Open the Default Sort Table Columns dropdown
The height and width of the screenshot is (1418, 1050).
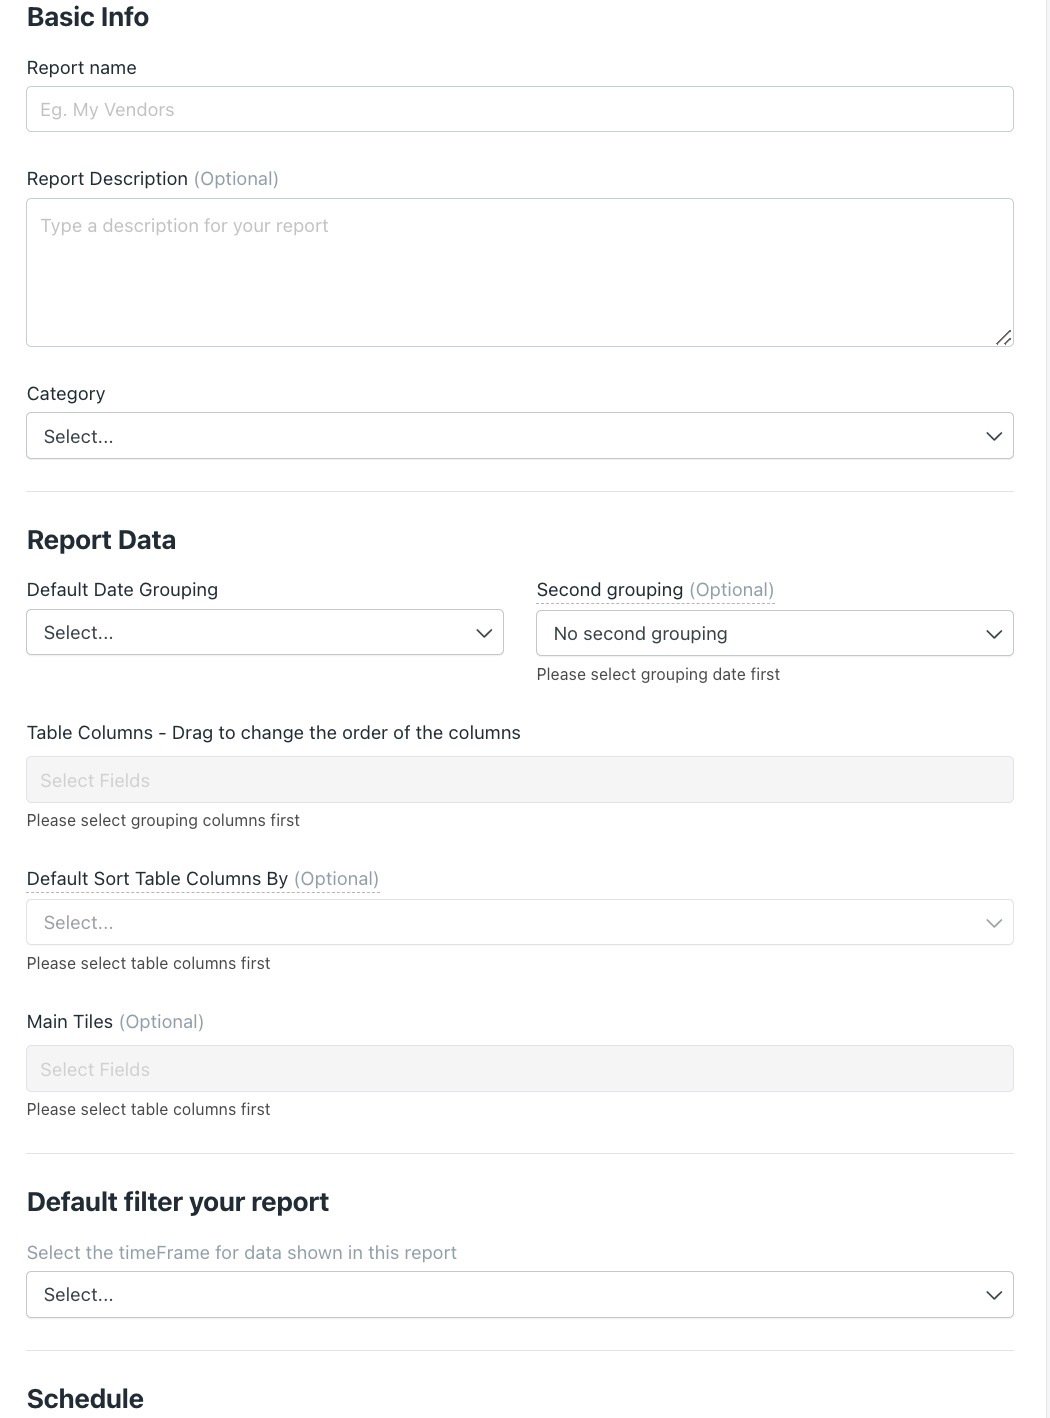519,922
